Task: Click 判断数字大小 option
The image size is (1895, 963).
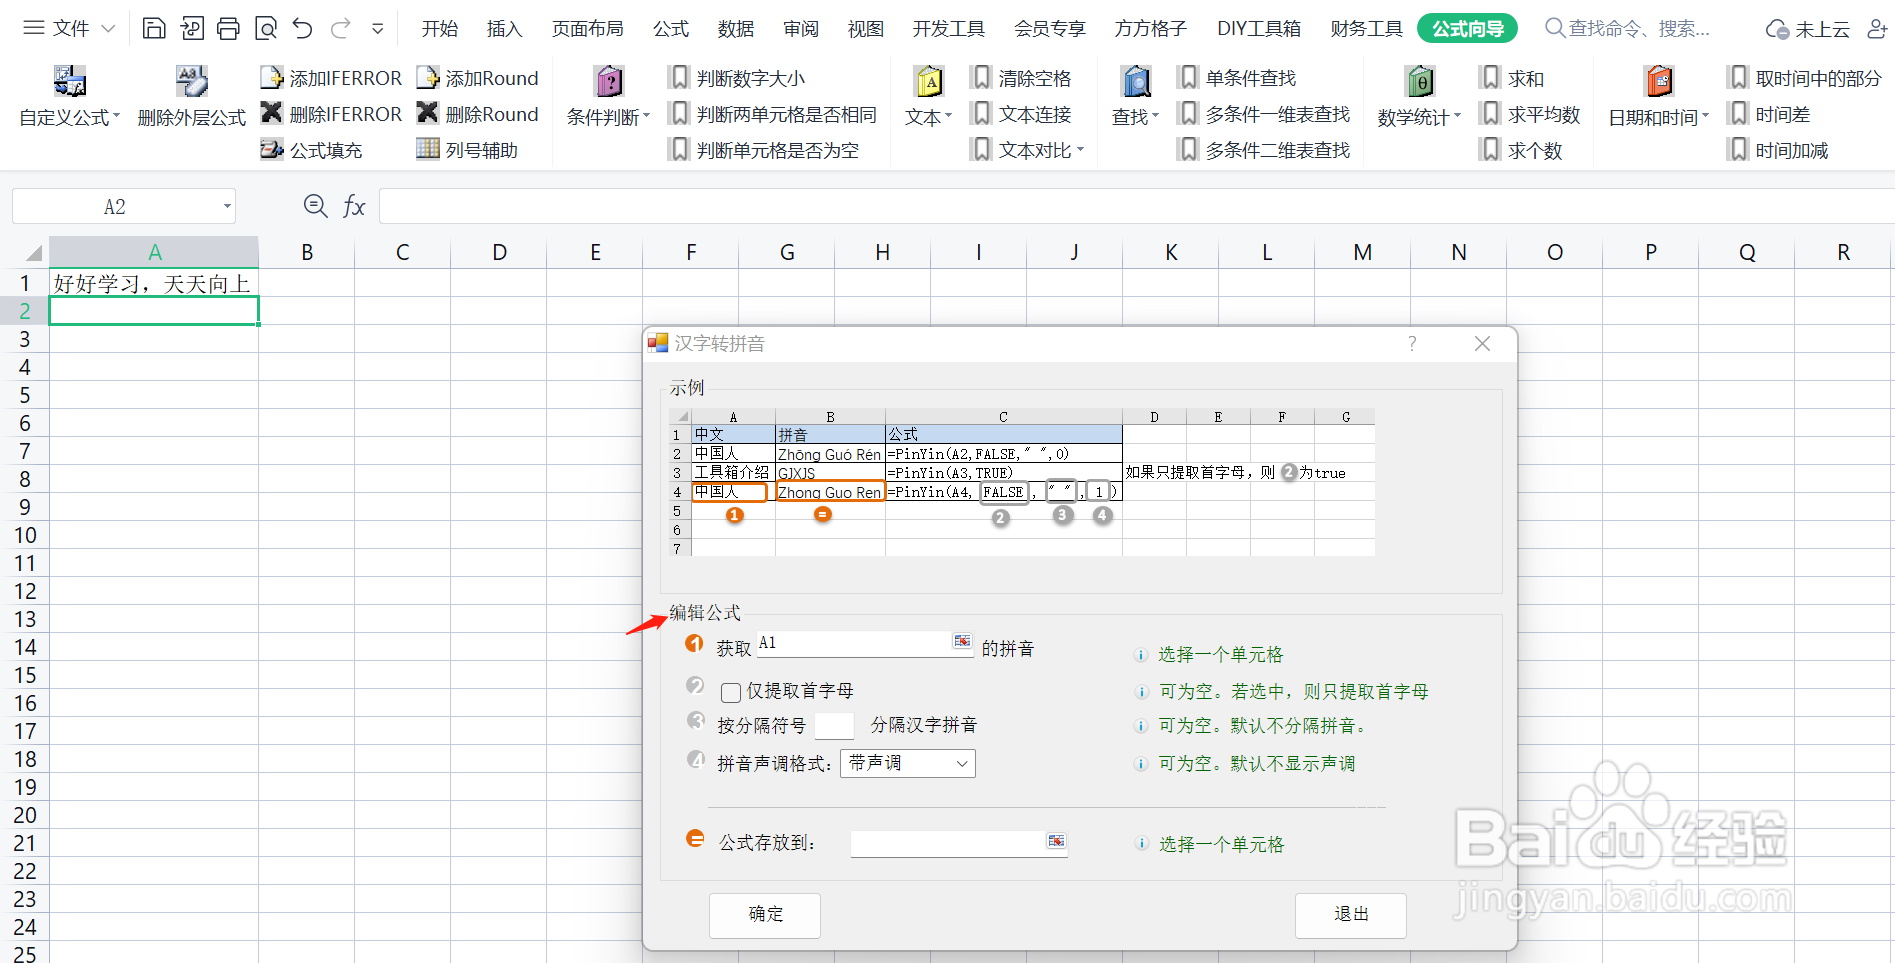Action: 737,78
